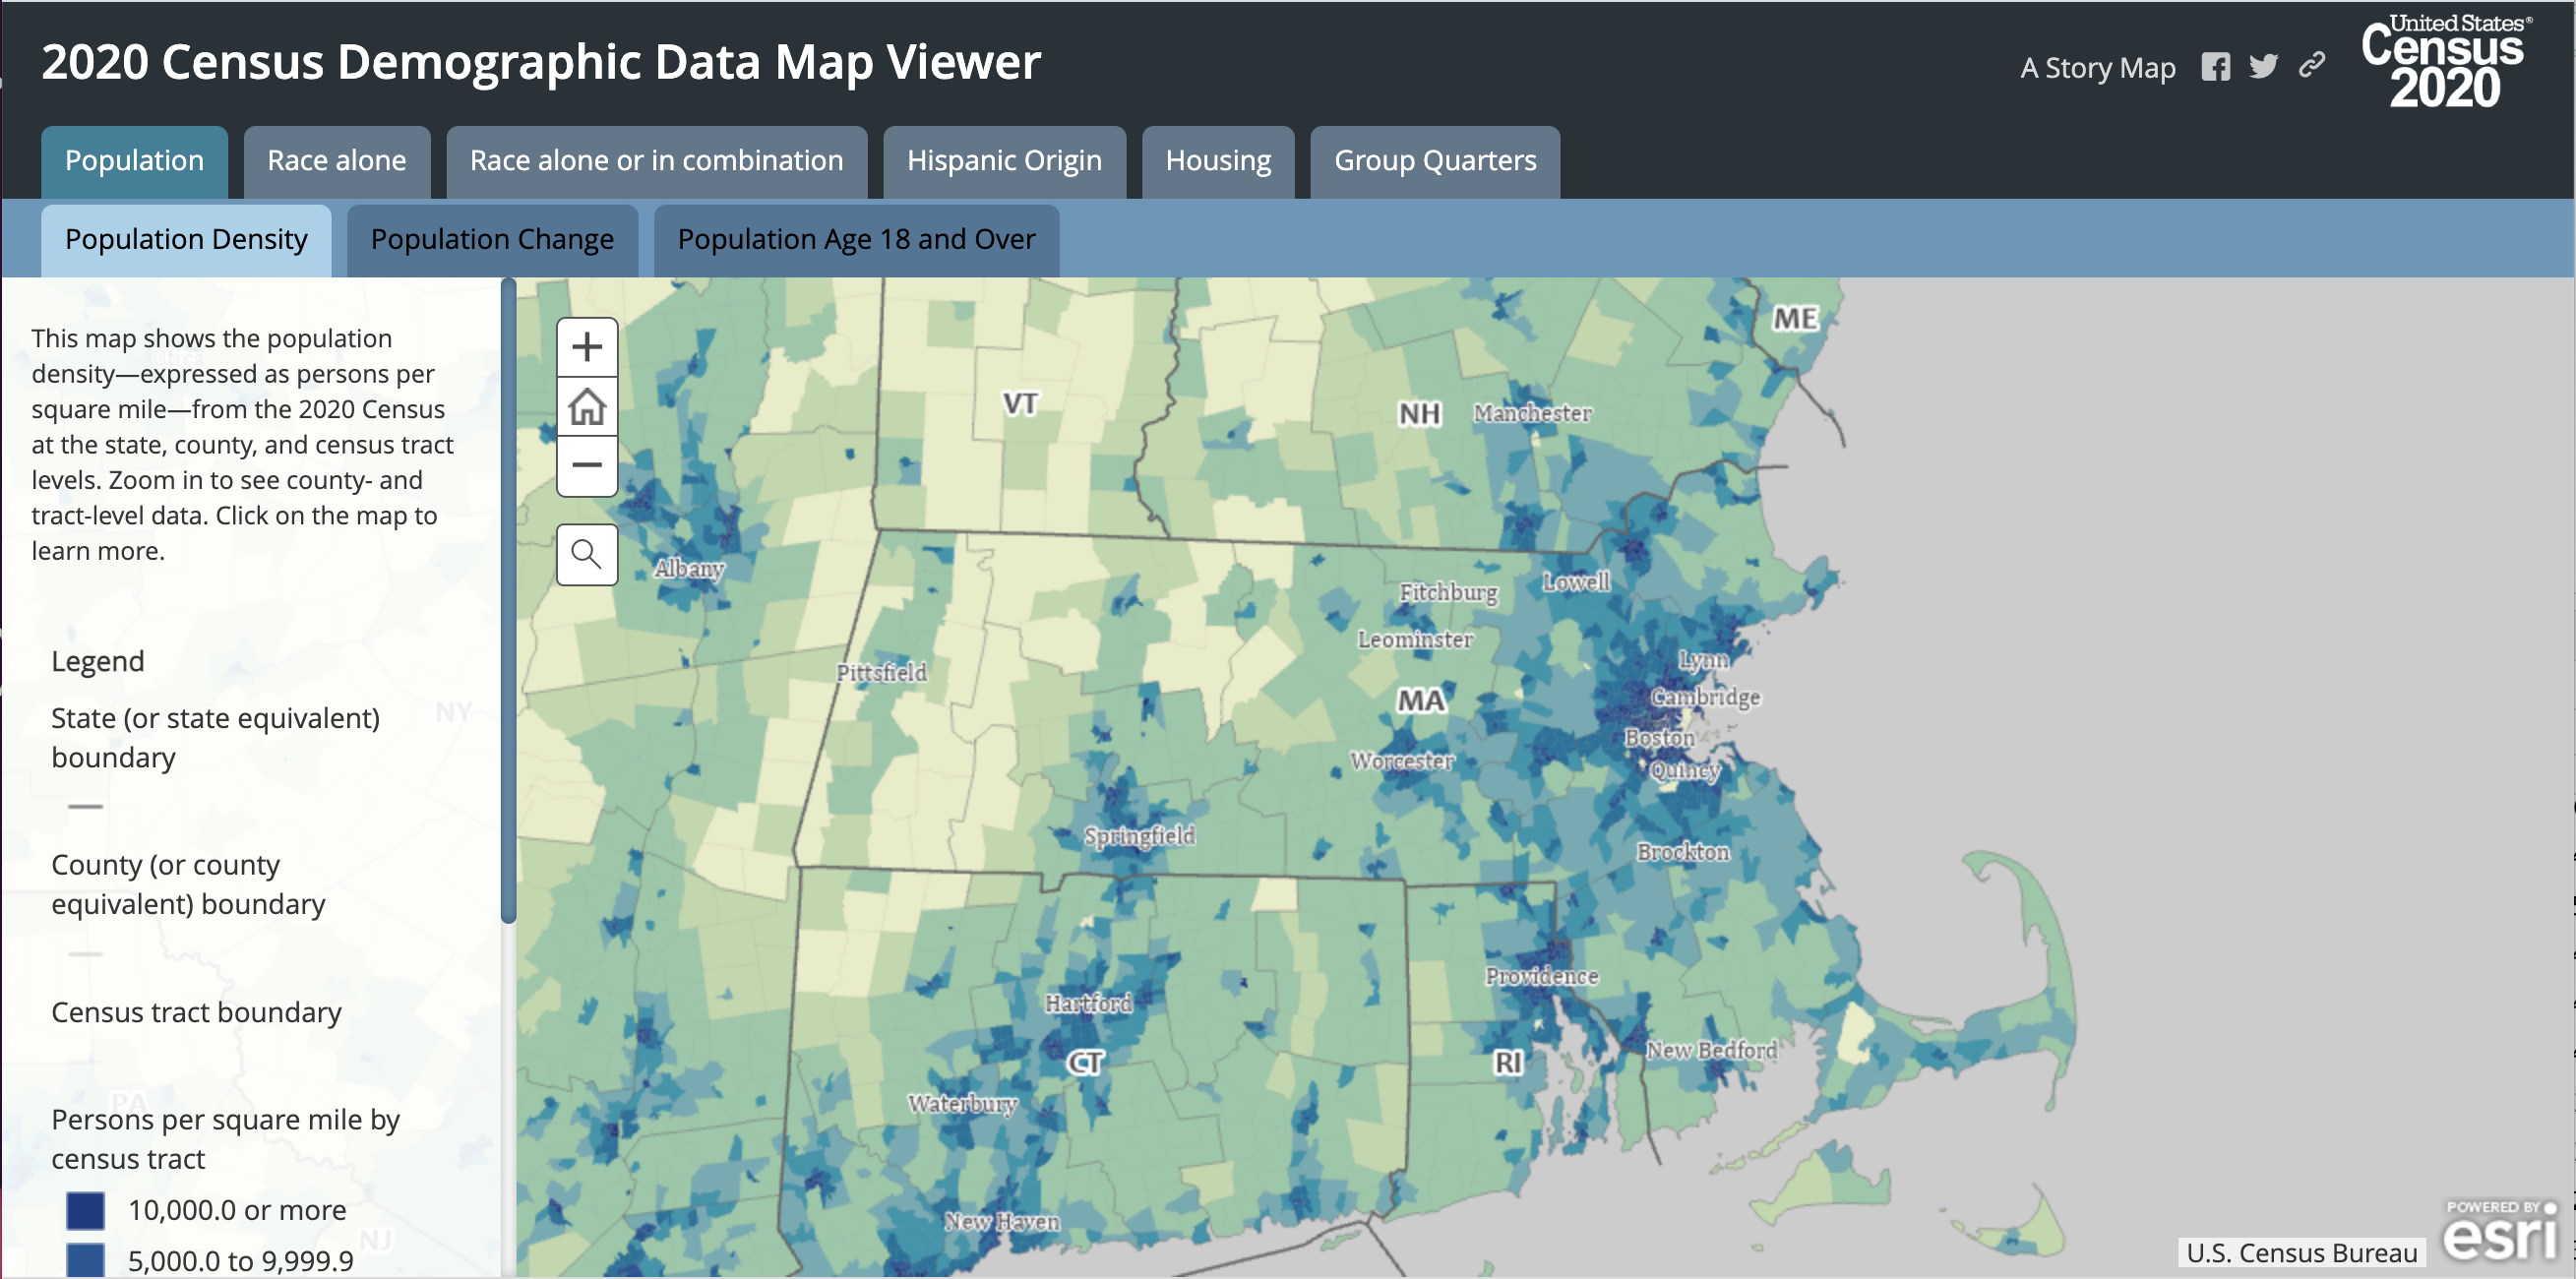View Population Age 18 and Over

[x=855, y=240]
